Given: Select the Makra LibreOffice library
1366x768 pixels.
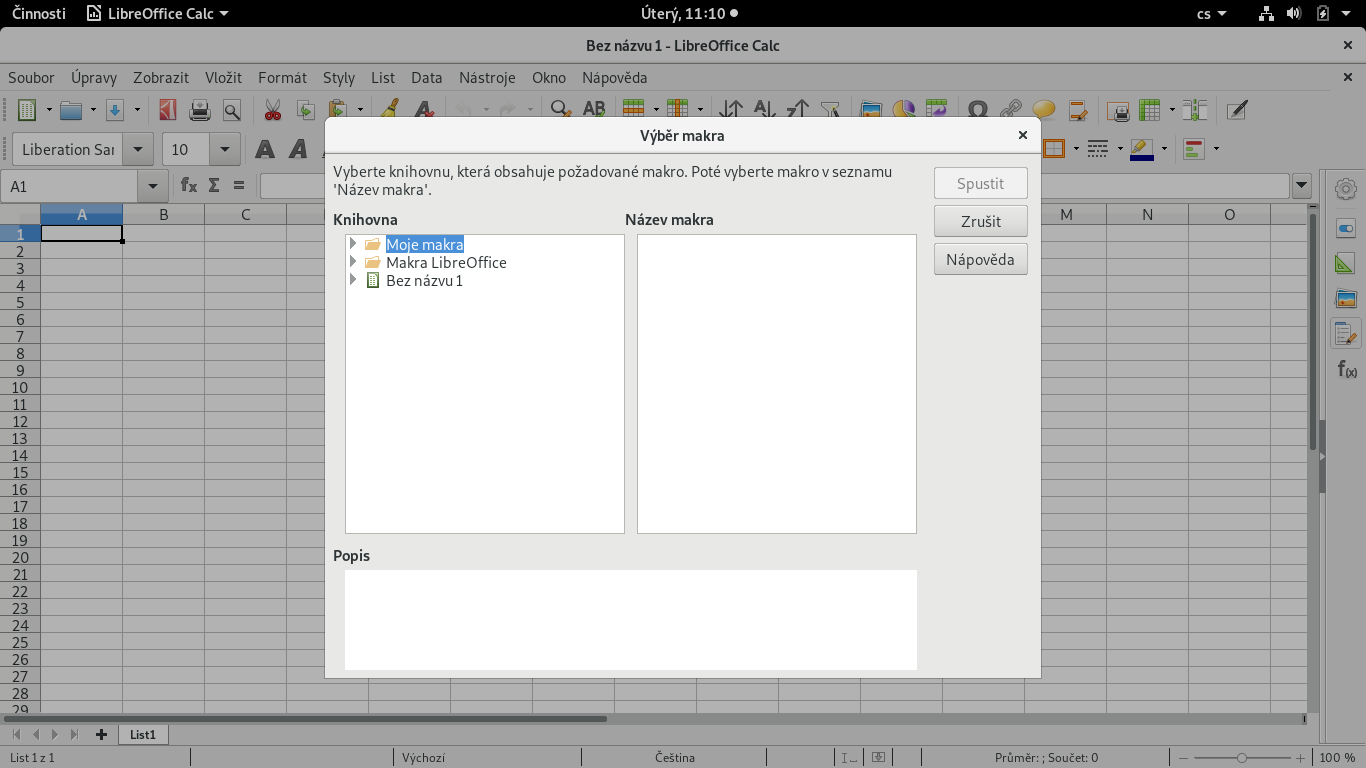Looking at the screenshot, I should point(446,262).
